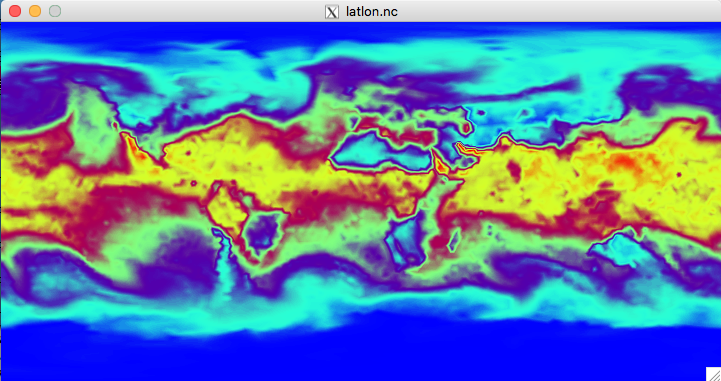Viewport: 721px width, 381px height.
Task: Click the striped resize grip in the window corner
Action: [x=713, y=374]
